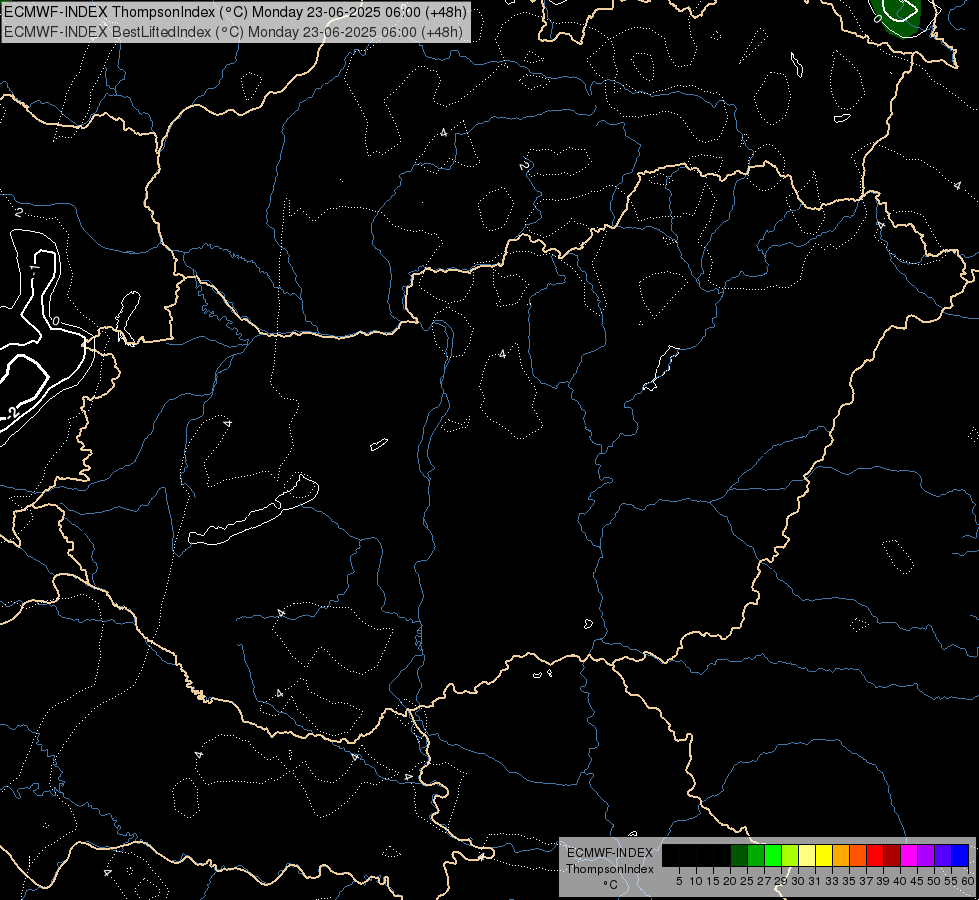Select the medium green legend swatch
The image size is (979, 900).
756,855
